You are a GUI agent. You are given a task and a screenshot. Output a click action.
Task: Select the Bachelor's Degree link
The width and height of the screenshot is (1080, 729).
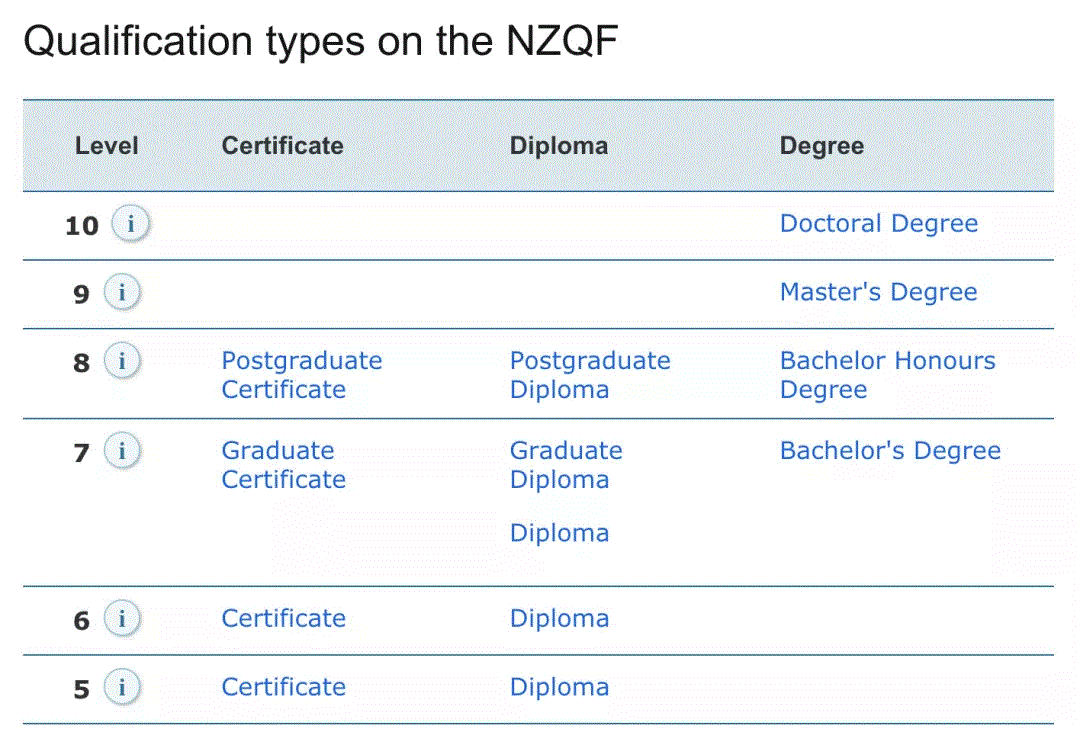coord(890,451)
